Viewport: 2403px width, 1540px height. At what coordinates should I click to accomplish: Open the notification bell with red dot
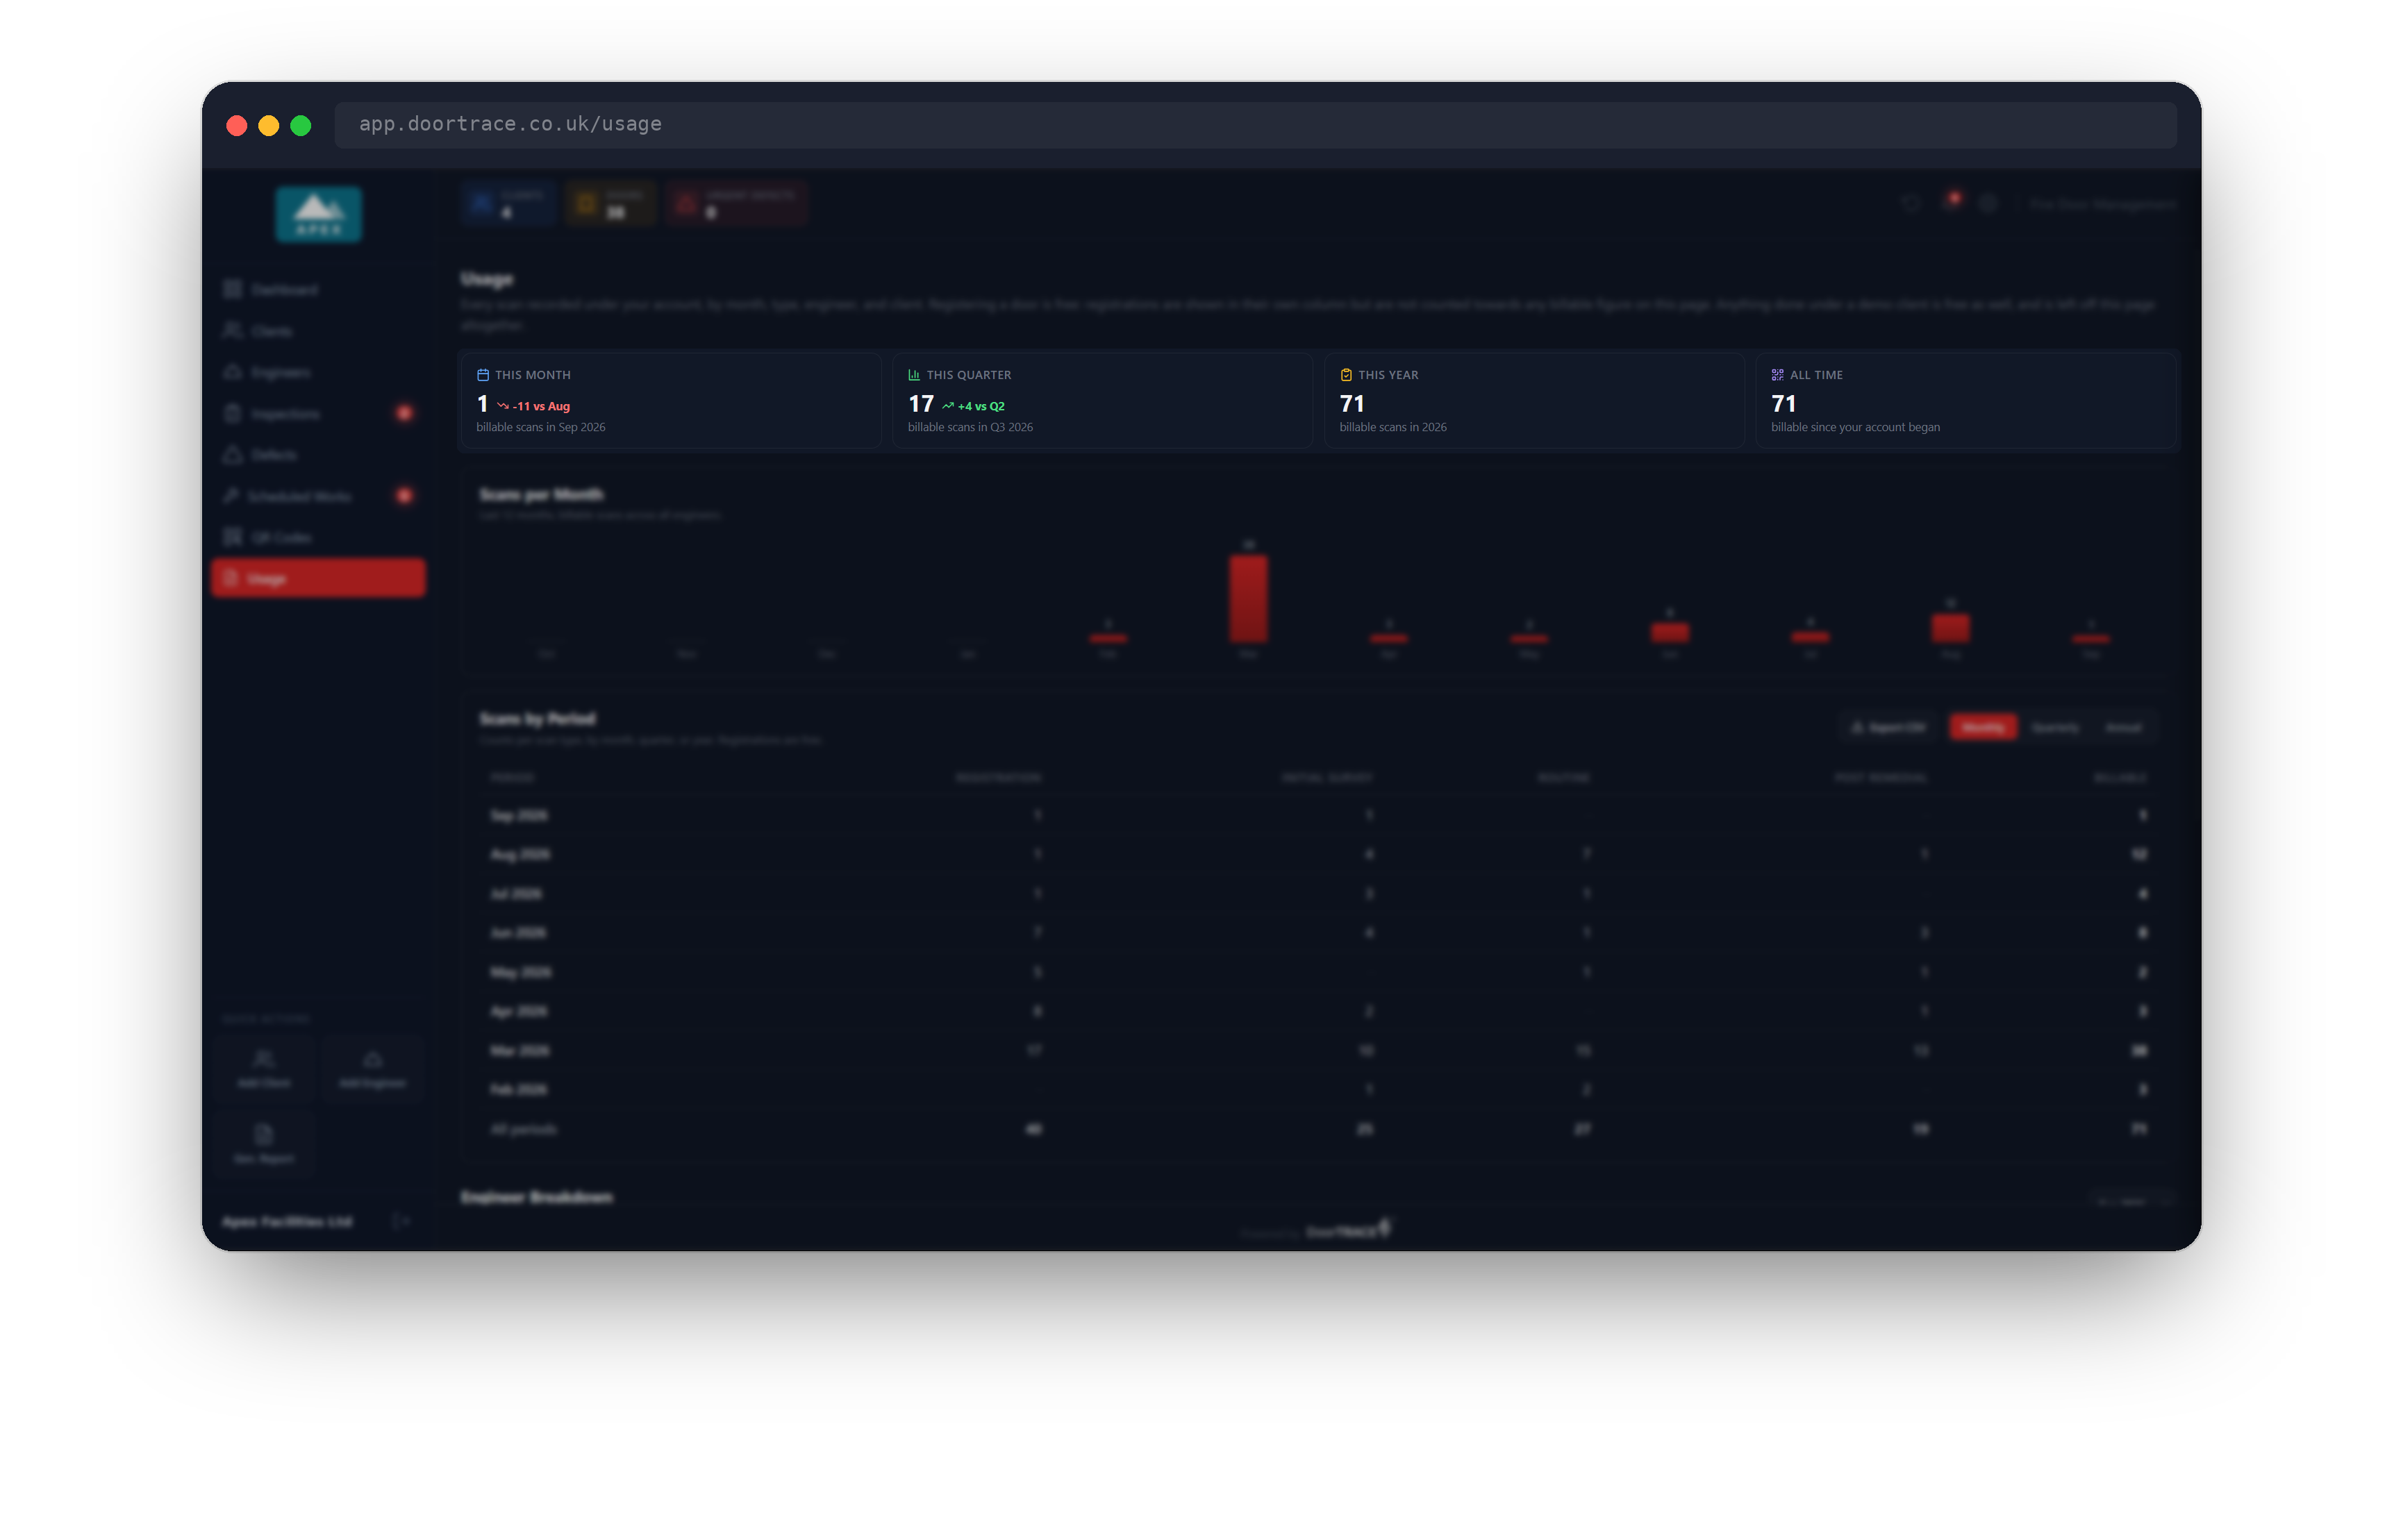click(x=1951, y=202)
